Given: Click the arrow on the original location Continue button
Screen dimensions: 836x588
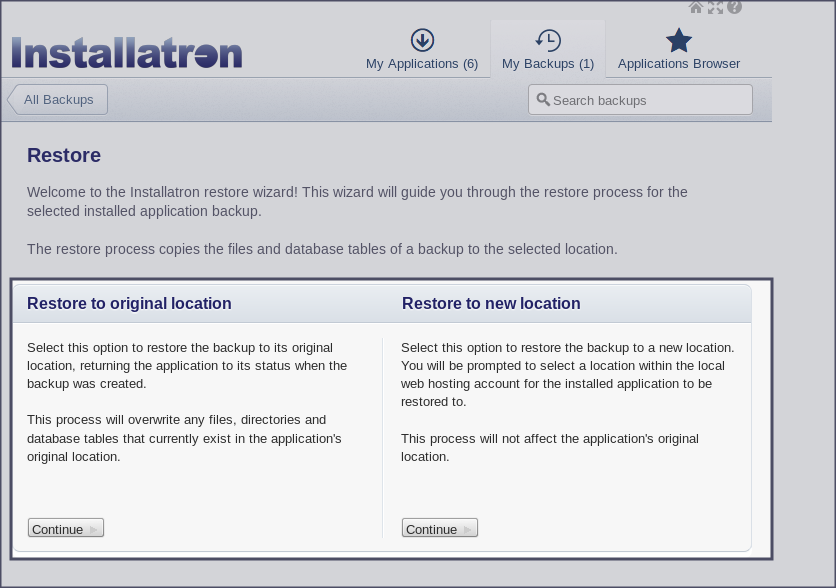Looking at the screenshot, I should [x=94, y=529].
